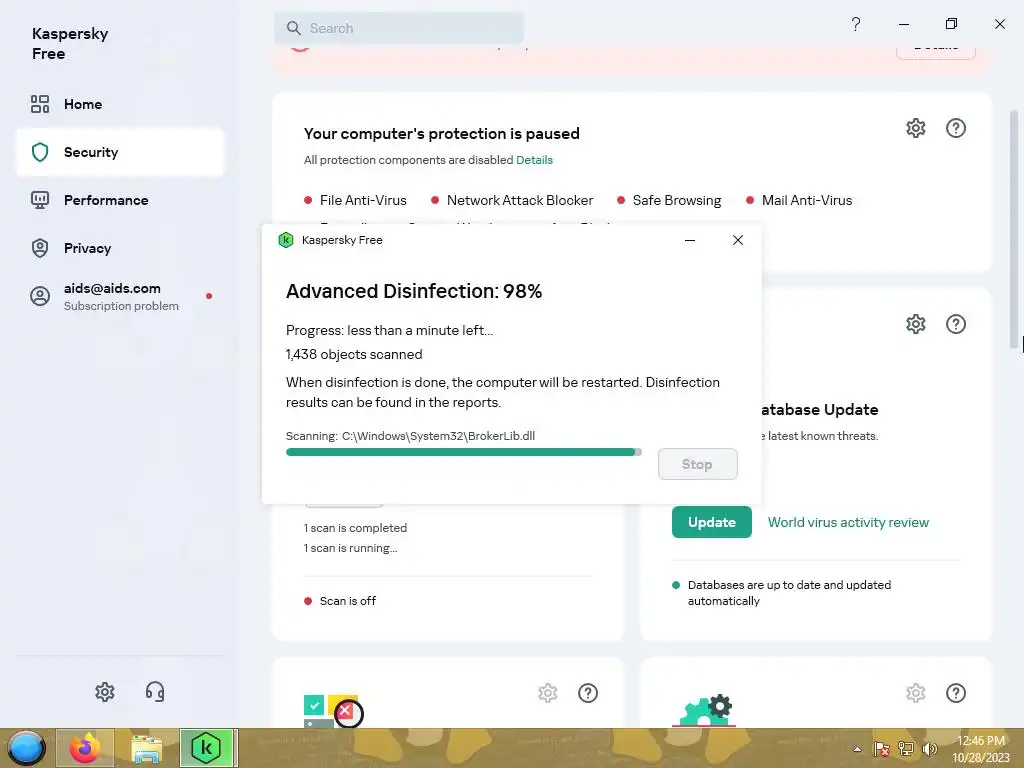
Task: Open help icon in bottom-left card
Action: click(x=588, y=693)
